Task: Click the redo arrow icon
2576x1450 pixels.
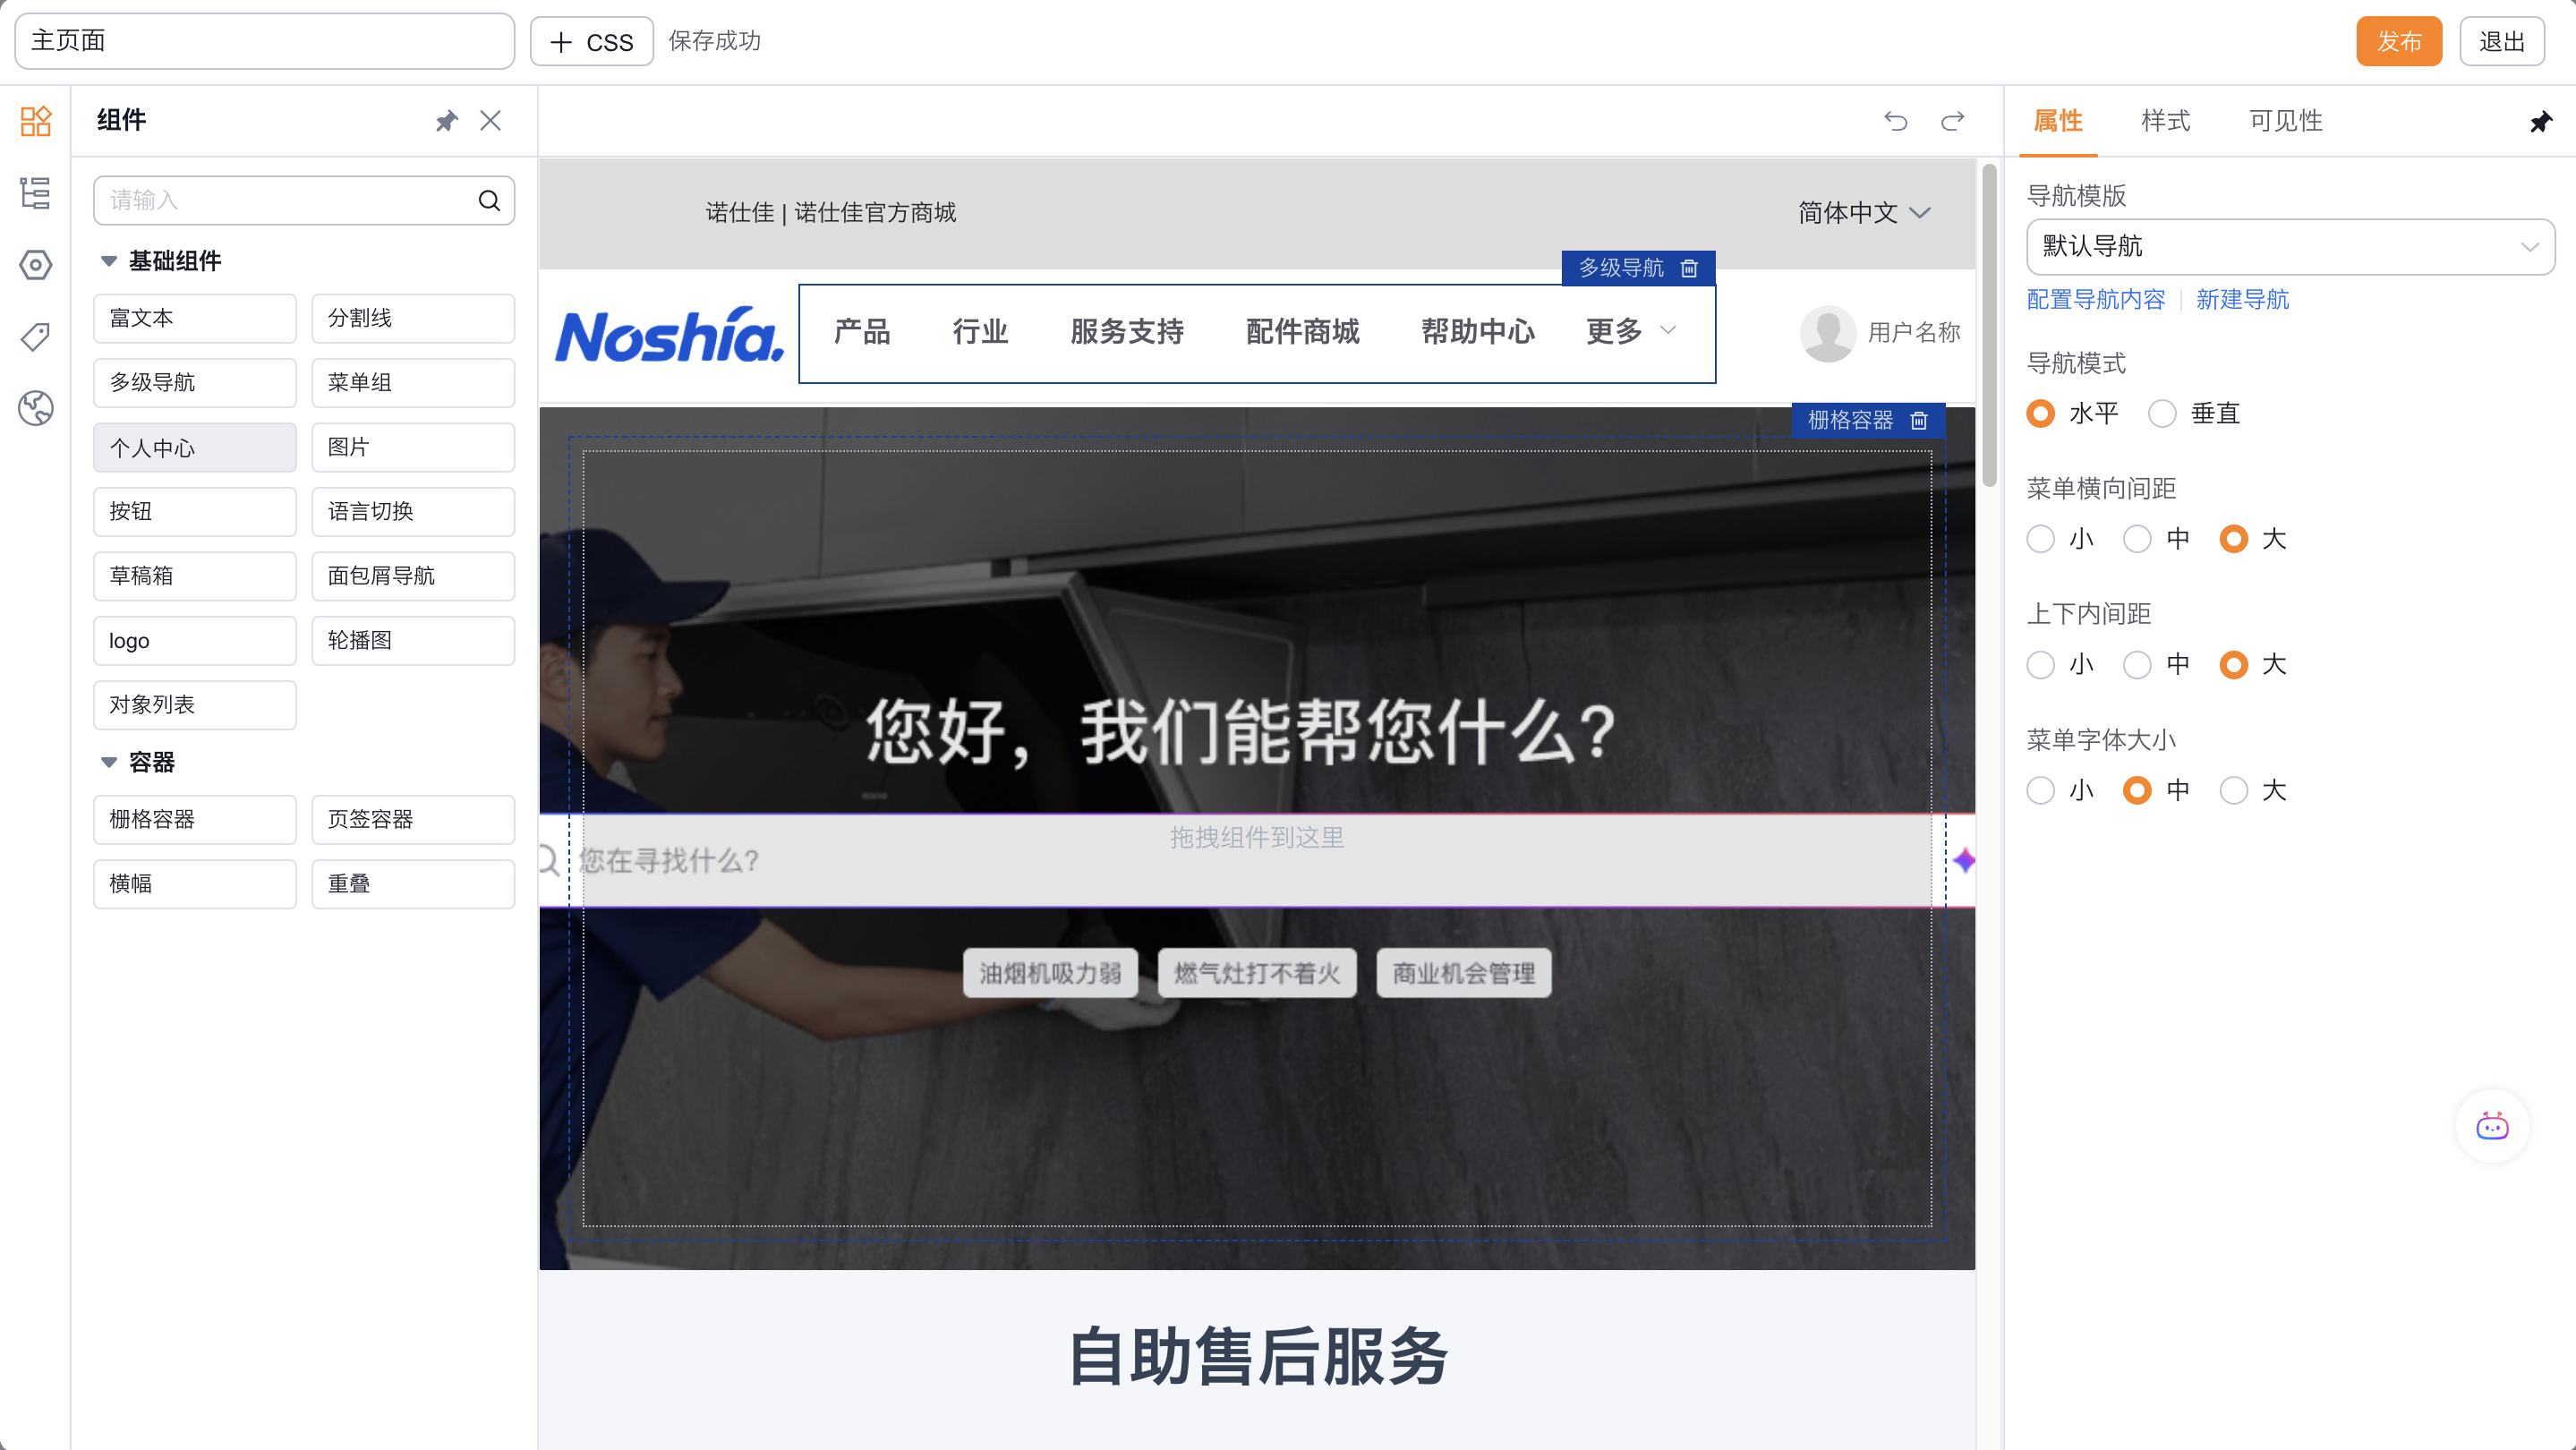Action: pyautogui.click(x=1953, y=121)
